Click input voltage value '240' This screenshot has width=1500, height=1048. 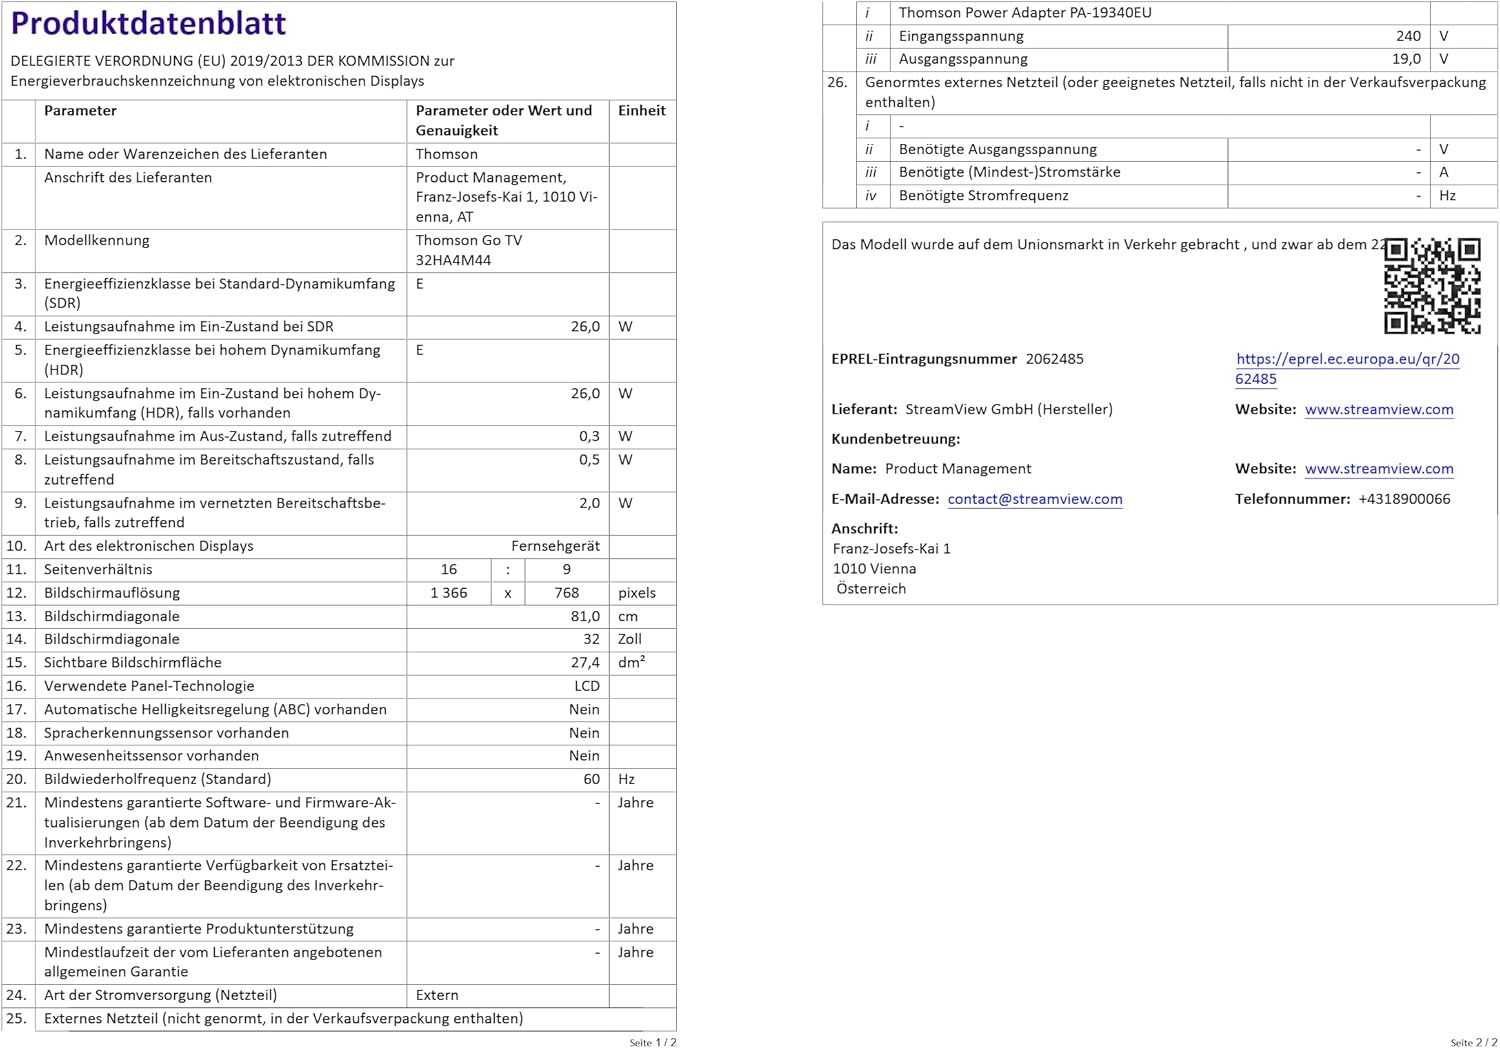pyautogui.click(x=1409, y=36)
